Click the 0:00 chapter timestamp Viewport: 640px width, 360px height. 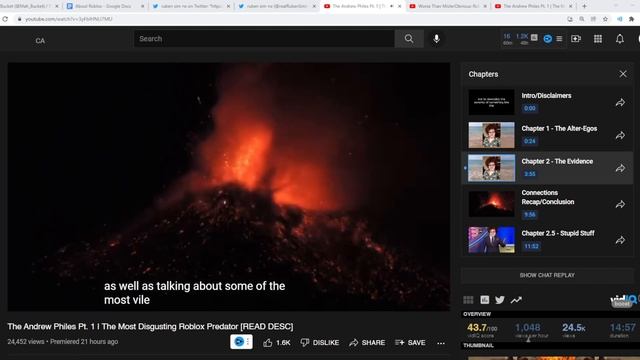coord(529,108)
